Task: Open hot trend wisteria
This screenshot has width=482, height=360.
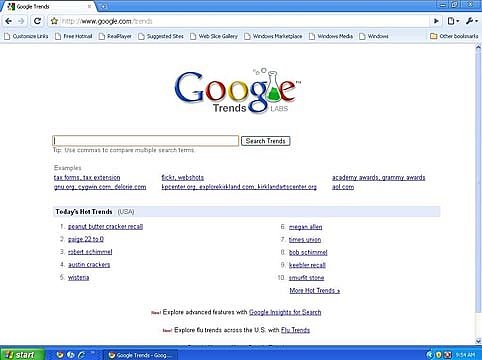Action: 78,277
